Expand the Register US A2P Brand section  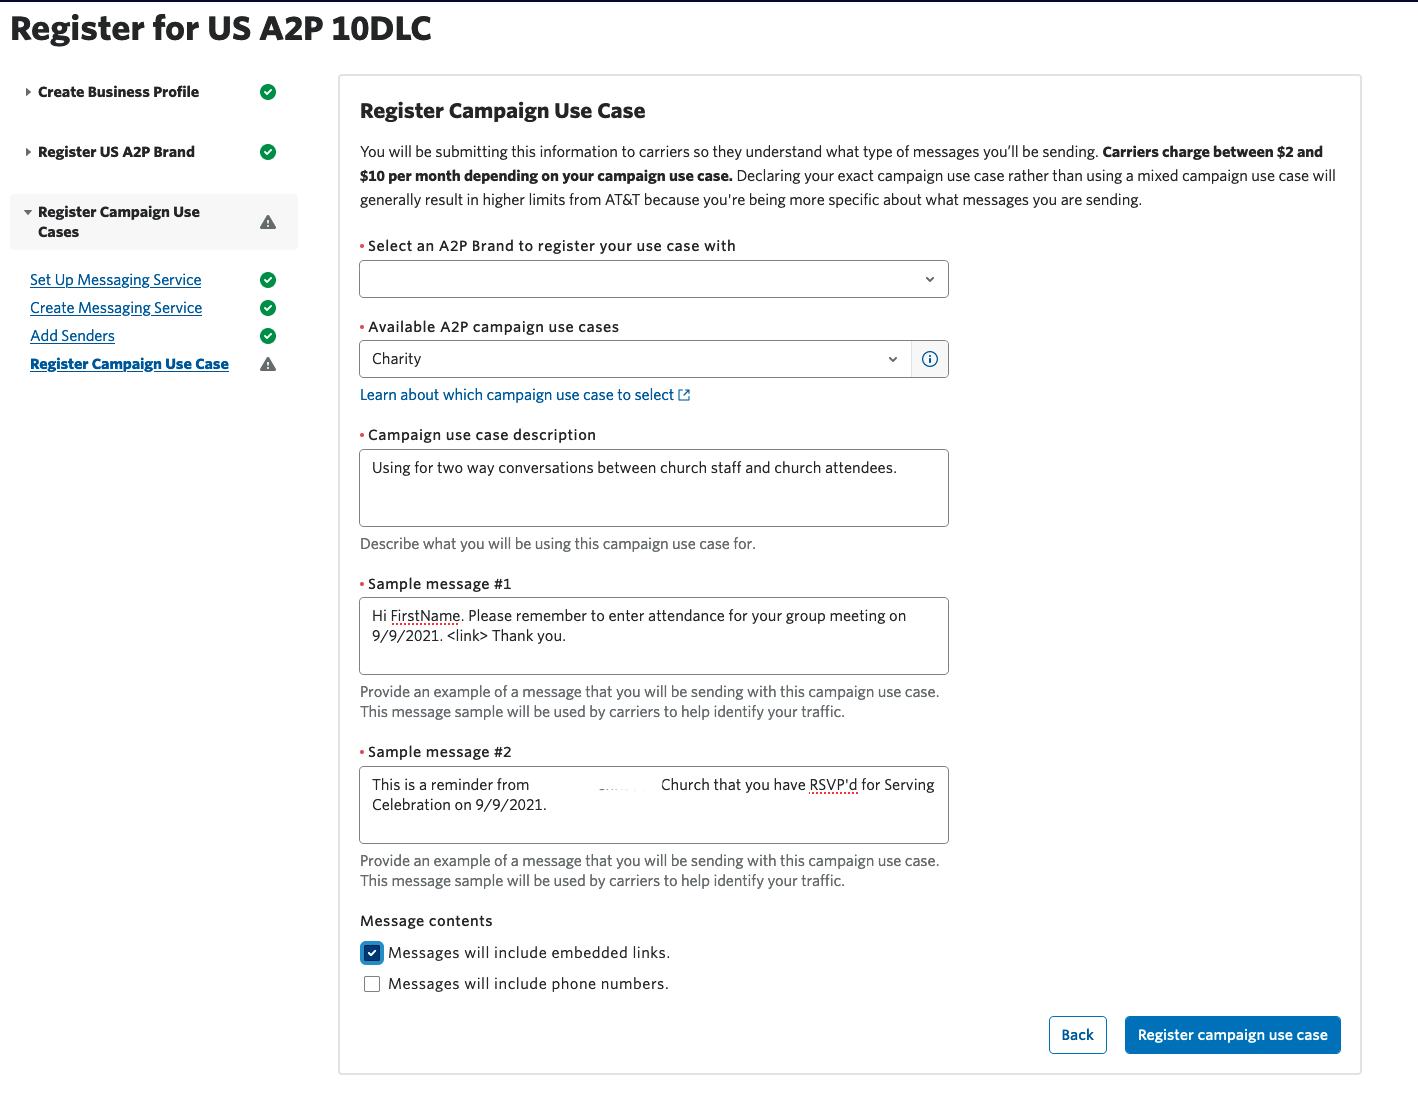[x=116, y=152]
